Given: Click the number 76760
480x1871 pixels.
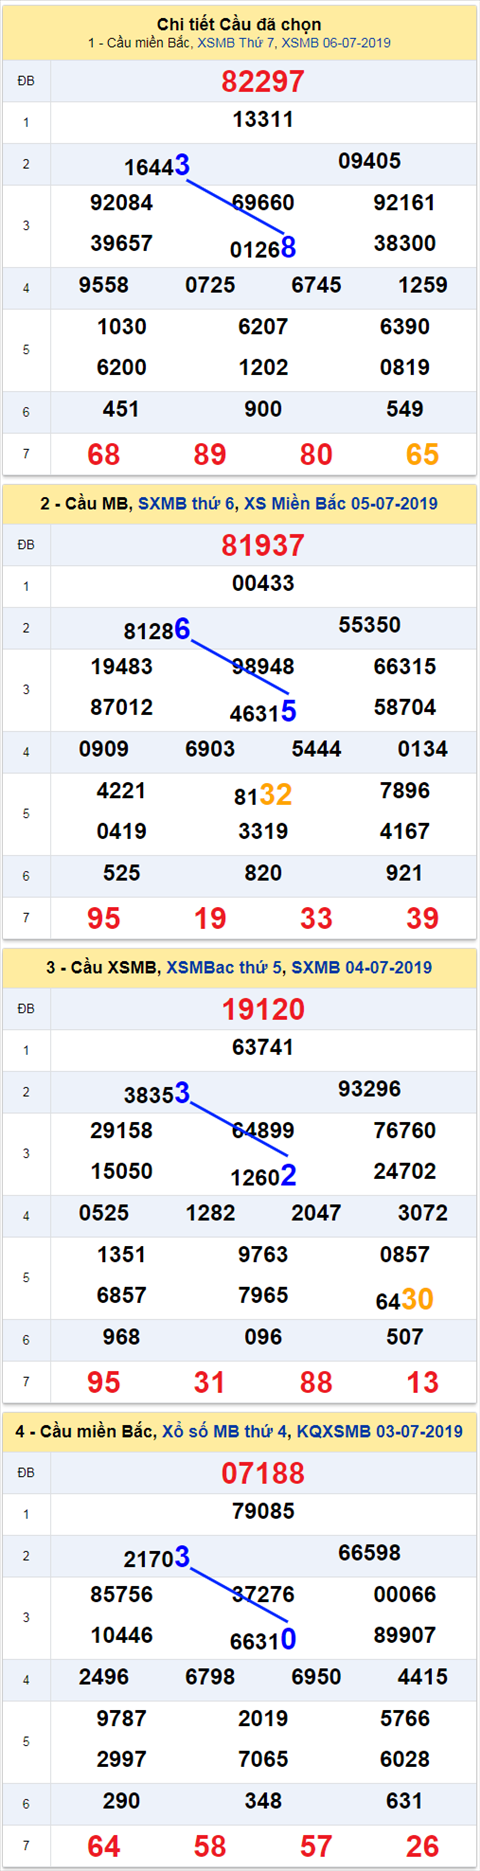Looking at the screenshot, I should point(405,1131).
